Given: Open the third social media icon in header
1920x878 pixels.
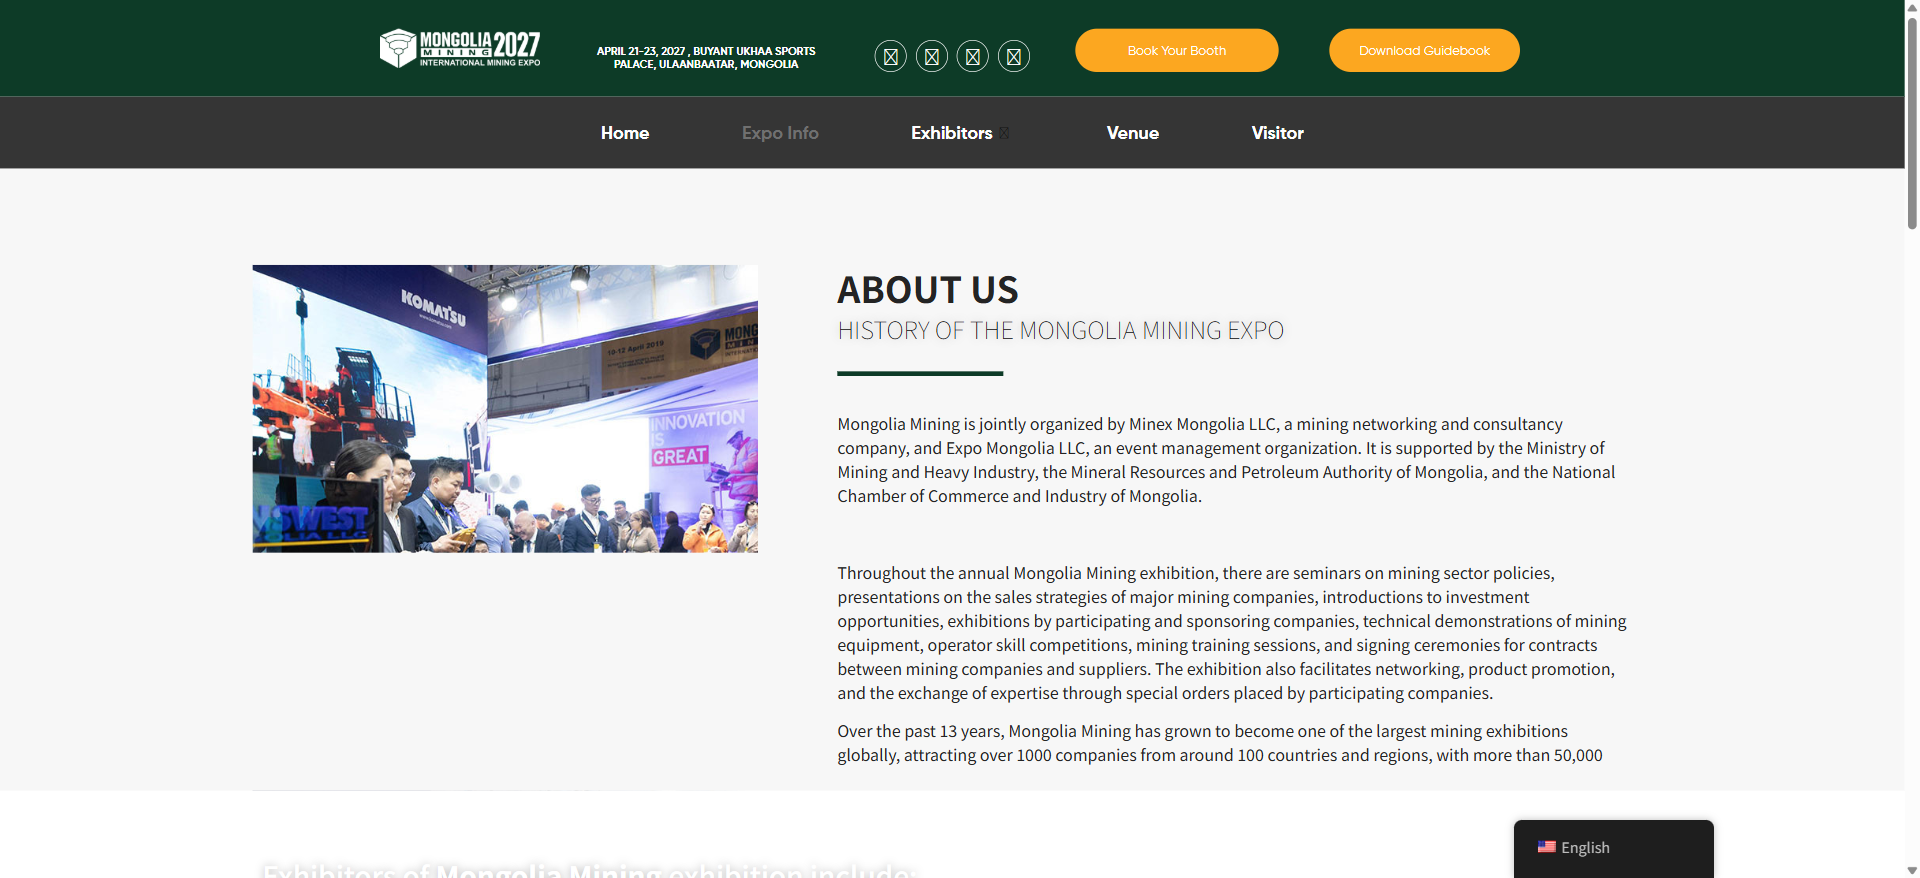Looking at the screenshot, I should click(973, 56).
